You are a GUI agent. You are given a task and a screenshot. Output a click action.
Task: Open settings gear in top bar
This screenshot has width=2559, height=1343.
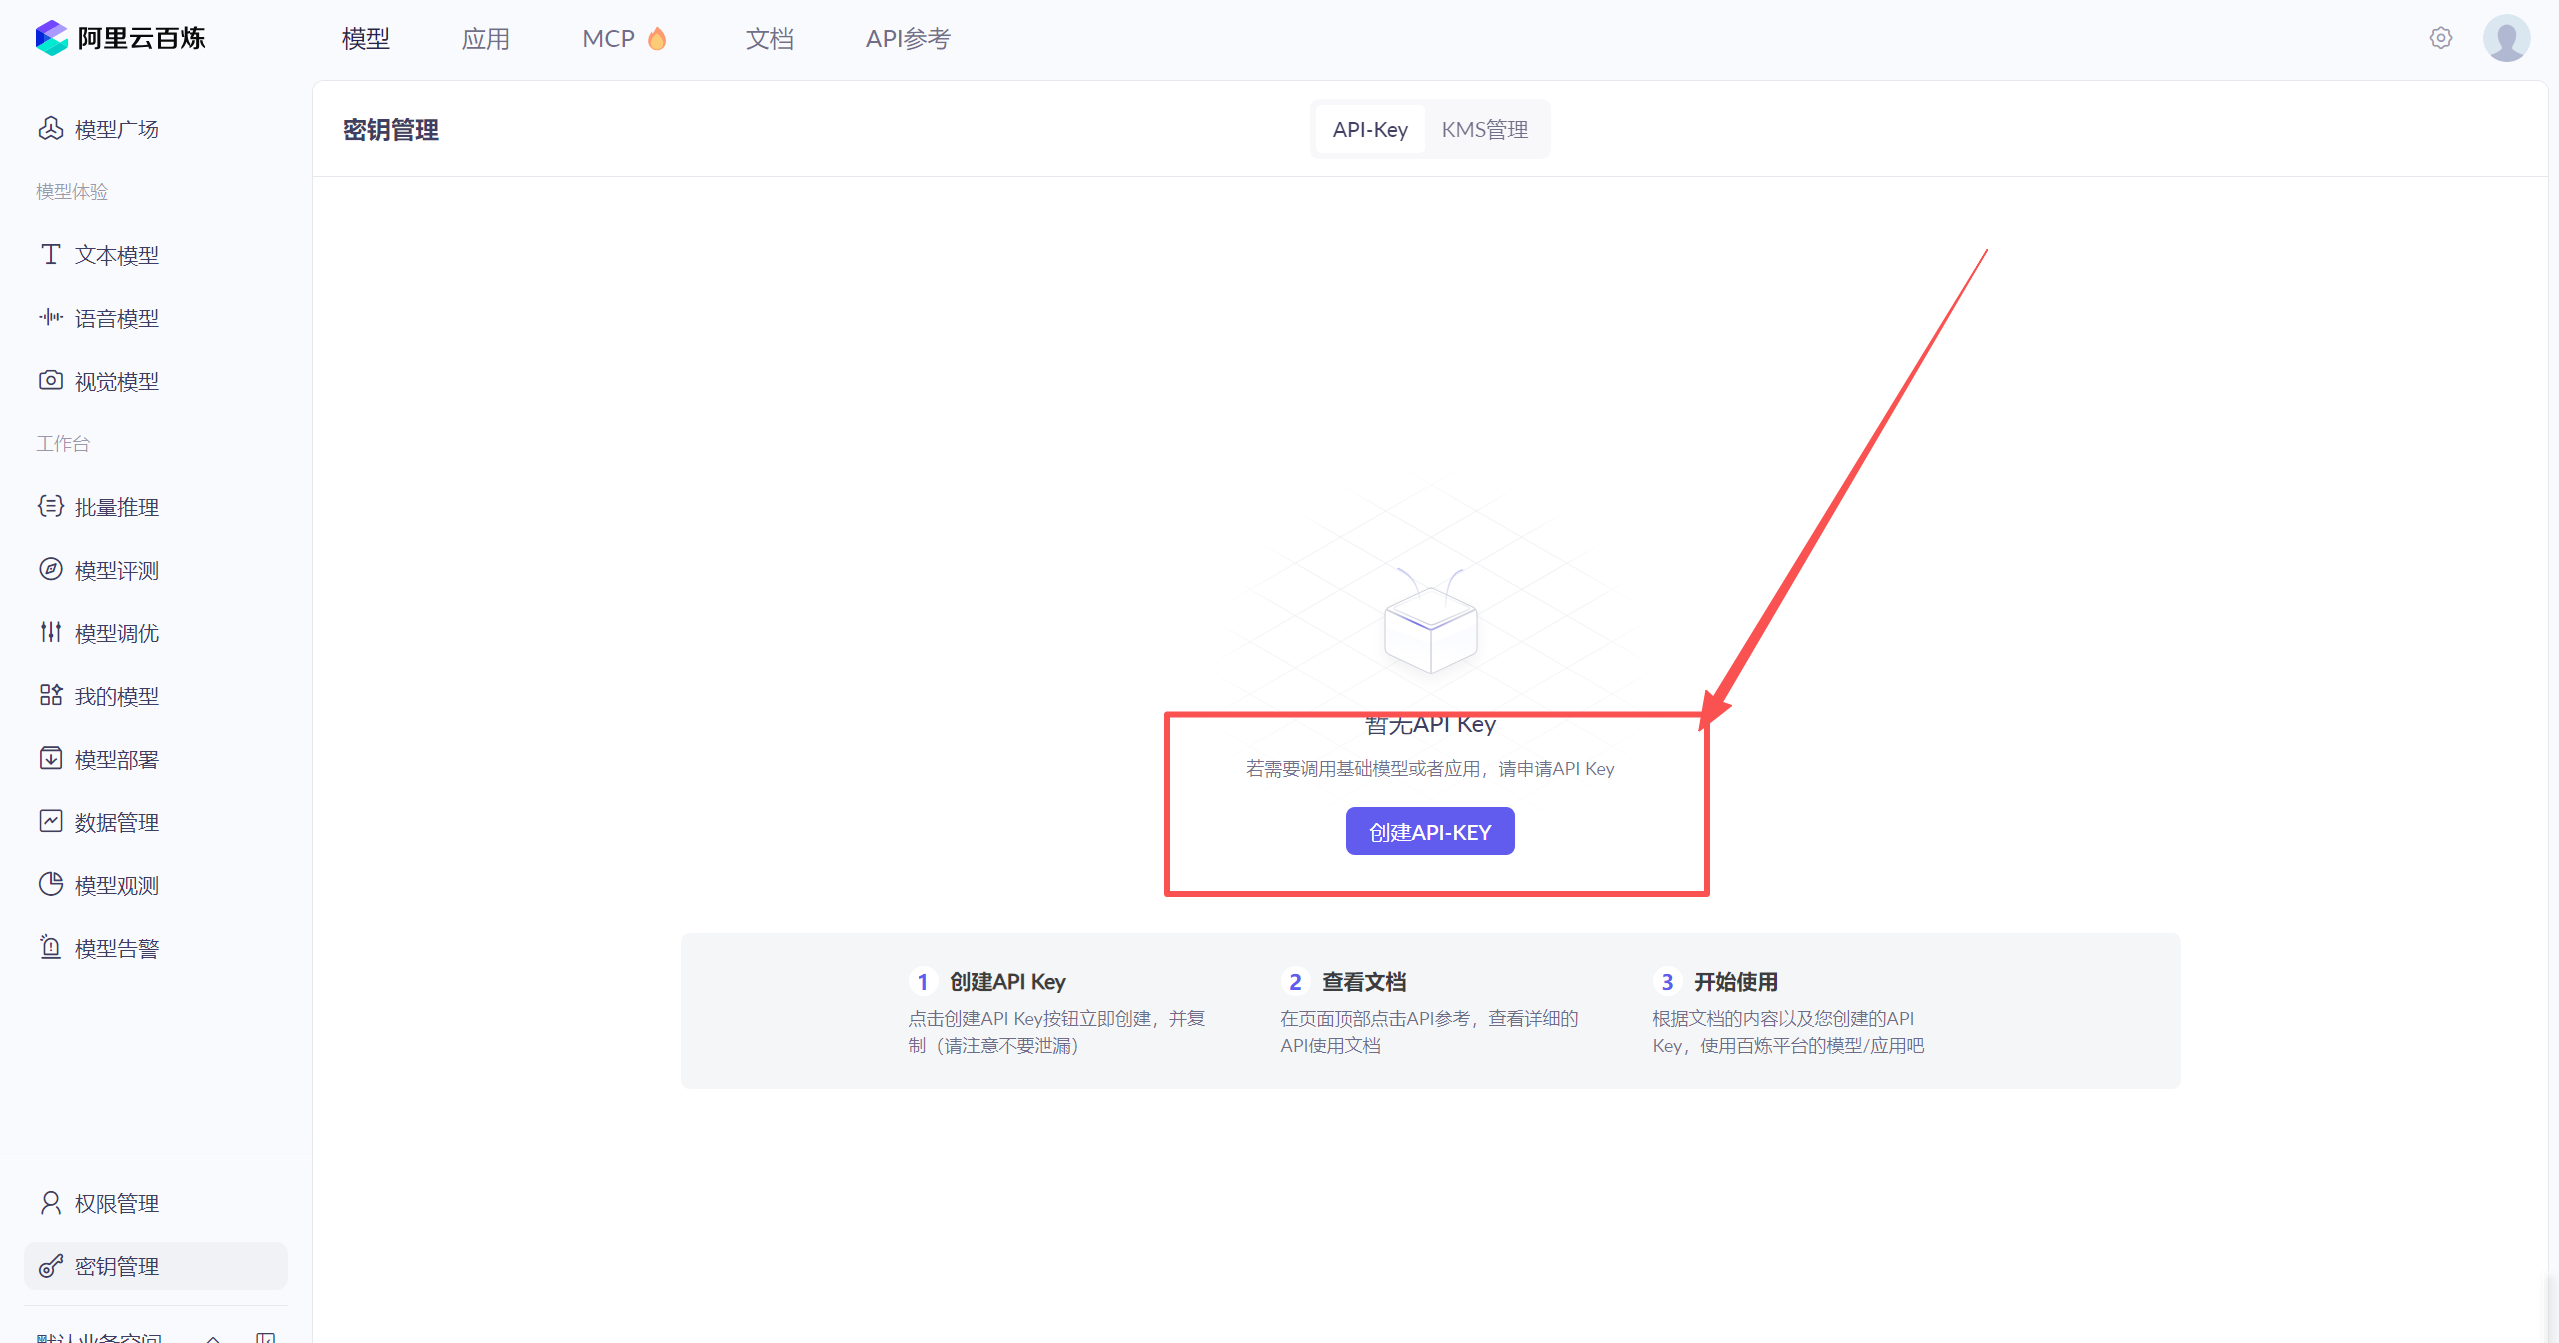(x=2440, y=38)
